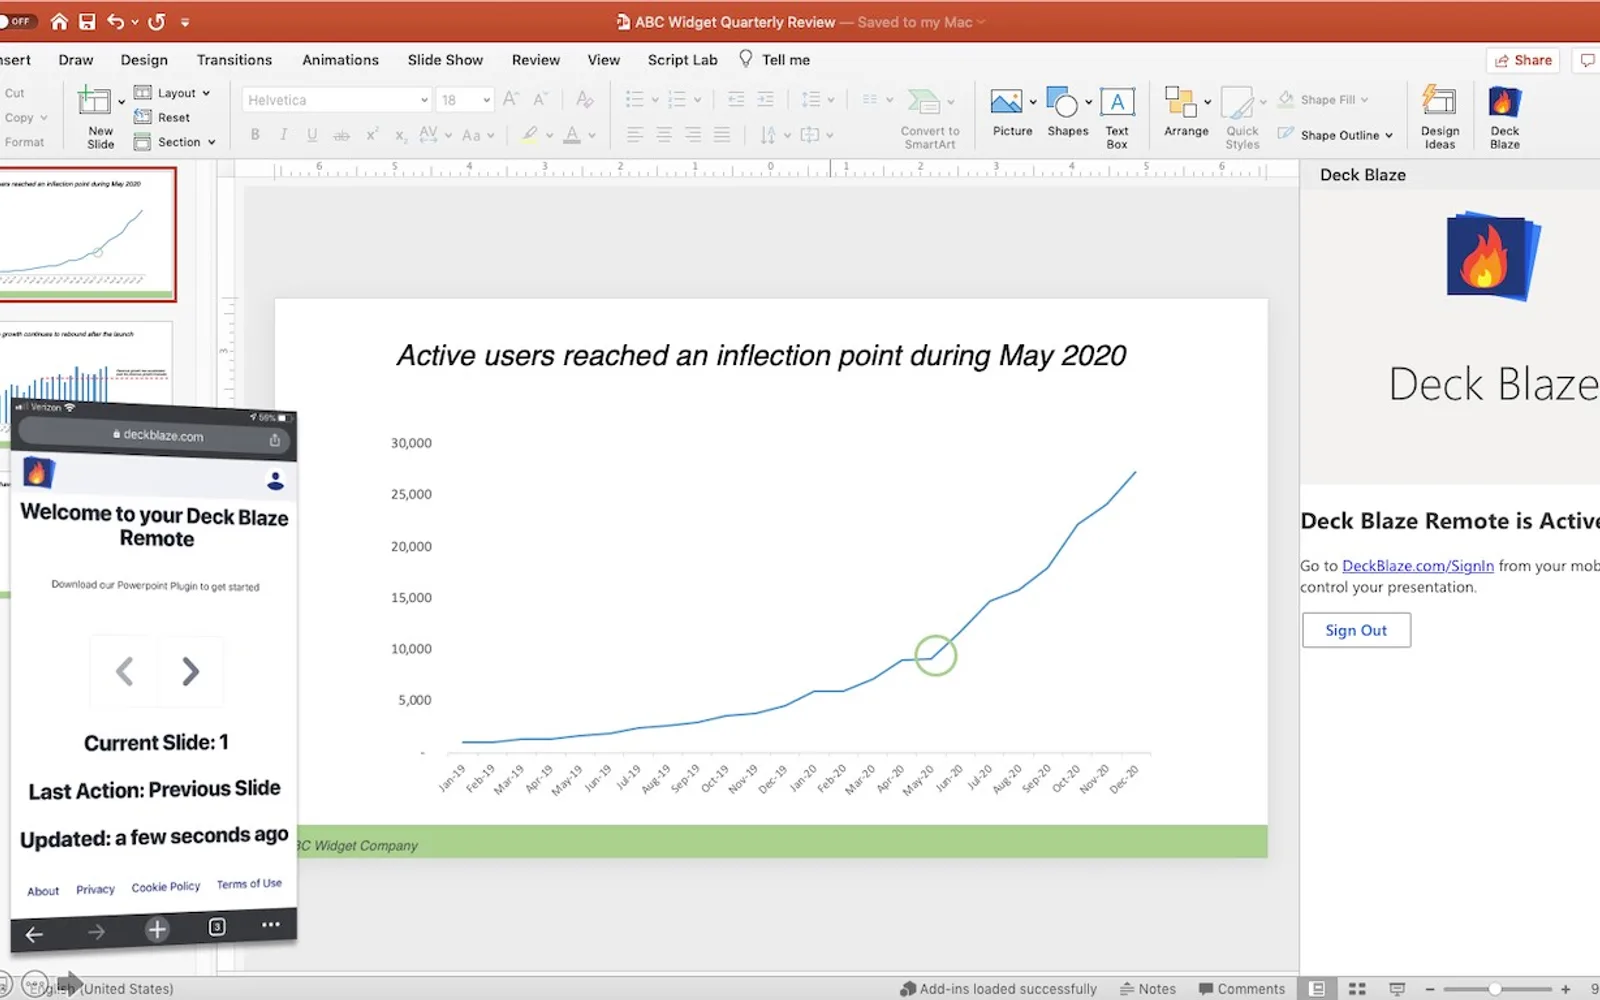Open new tab plus in mobile browser
Image resolution: width=1600 pixels, height=1000 pixels.
(x=157, y=930)
